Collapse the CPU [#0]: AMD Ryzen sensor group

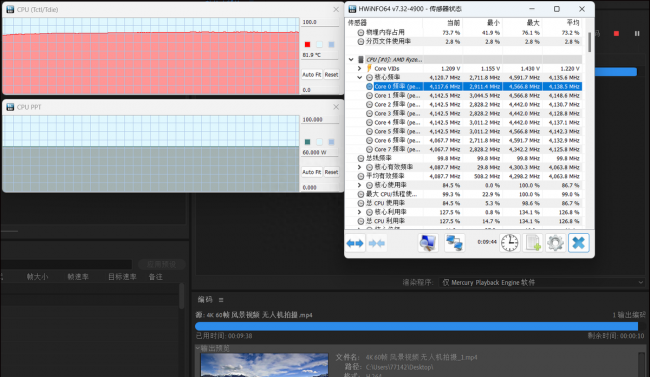(x=351, y=60)
